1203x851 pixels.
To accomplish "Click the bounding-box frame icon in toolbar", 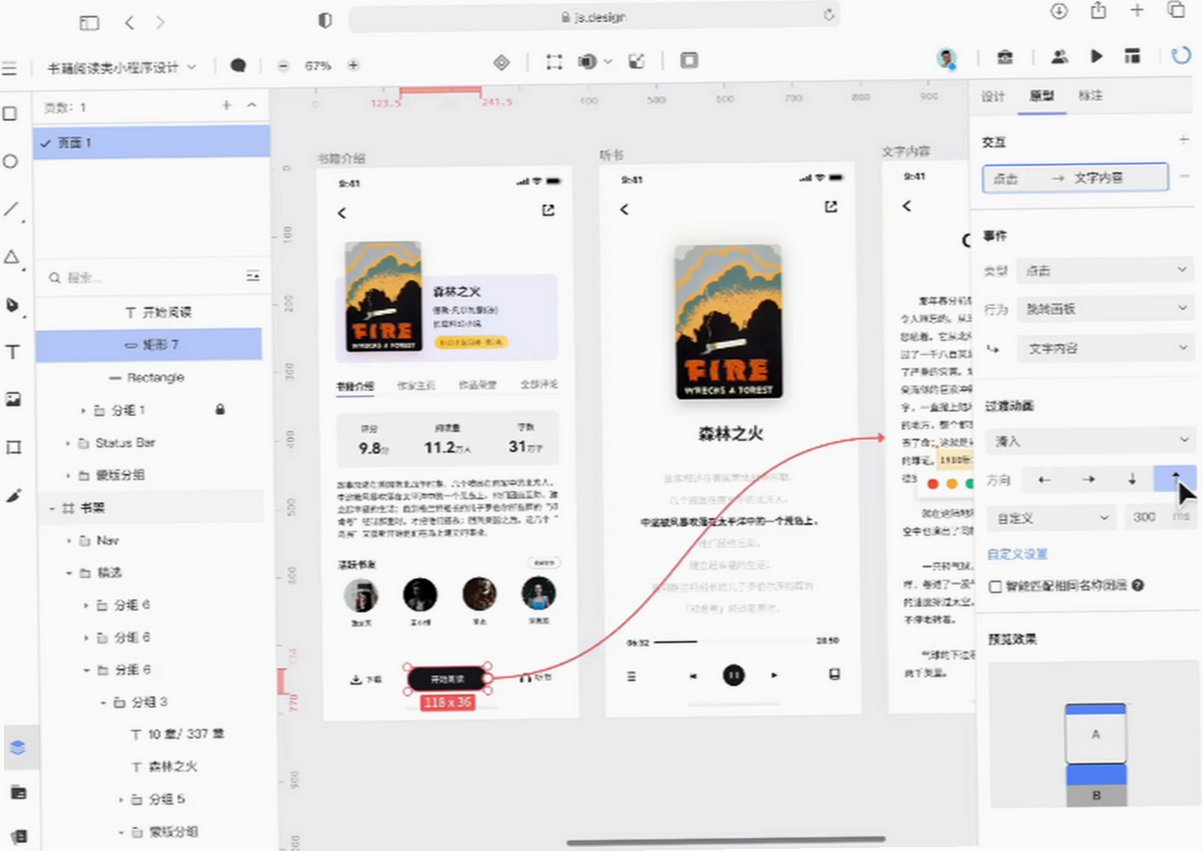I will tap(554, 62).
